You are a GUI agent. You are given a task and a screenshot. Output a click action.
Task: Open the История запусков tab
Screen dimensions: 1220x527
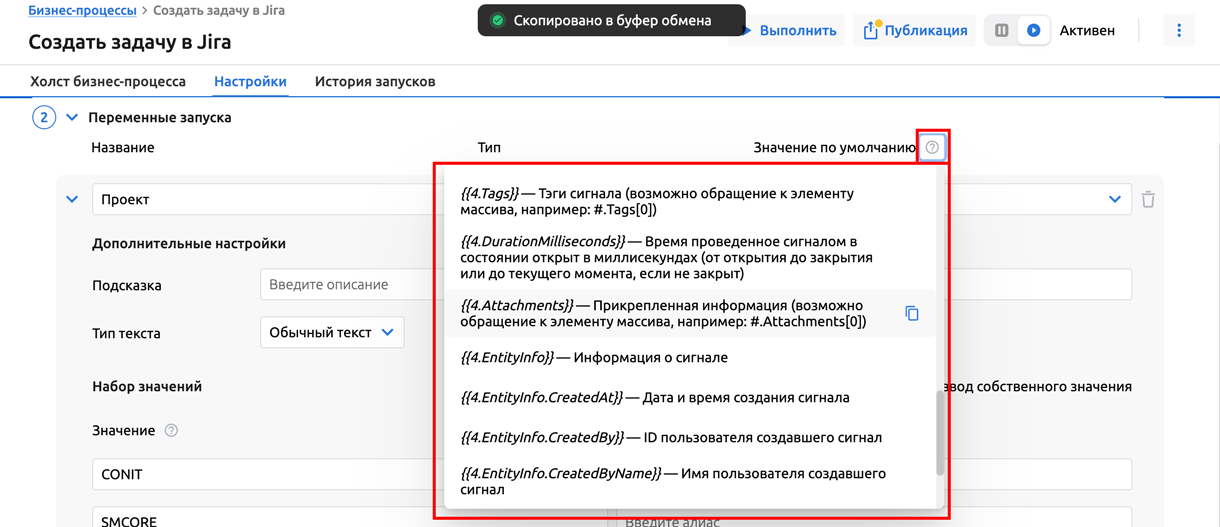click(x=375, y=81)
